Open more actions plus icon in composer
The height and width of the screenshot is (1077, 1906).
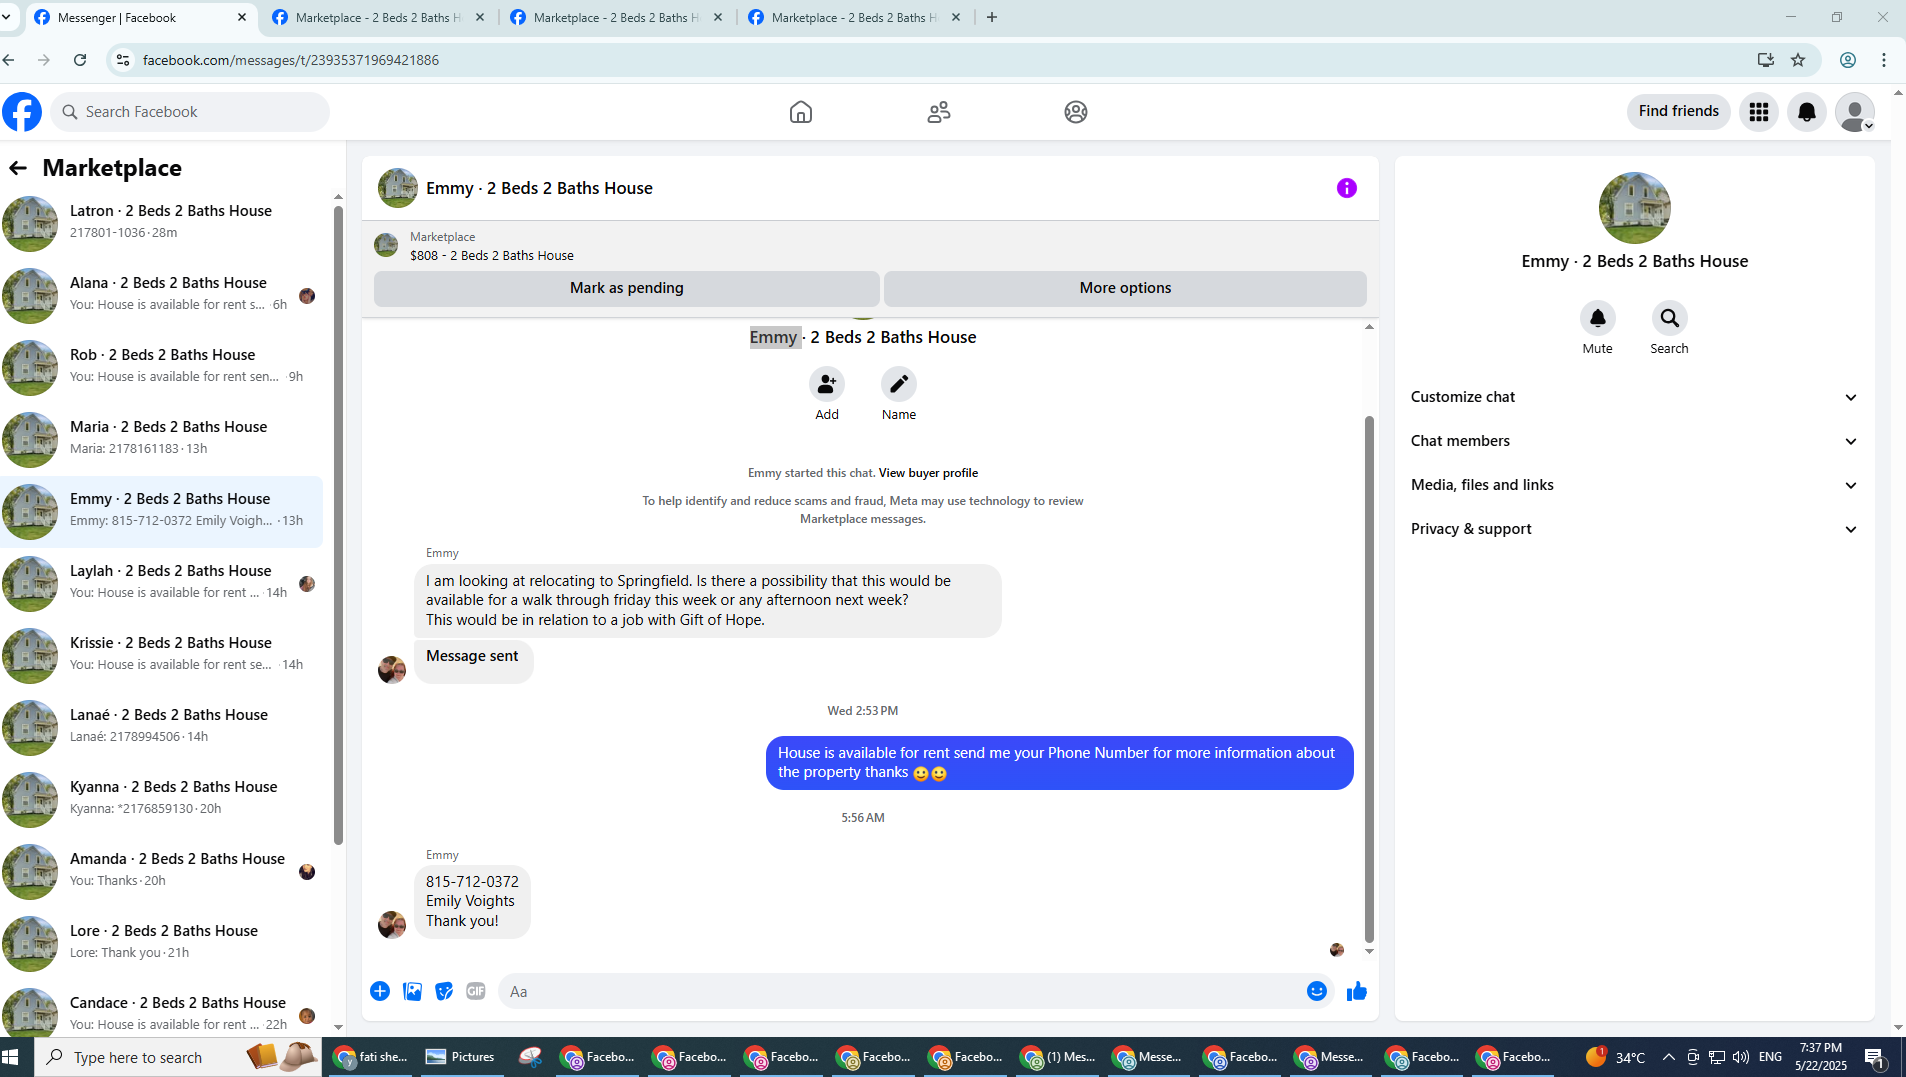(x=380, y=991)
